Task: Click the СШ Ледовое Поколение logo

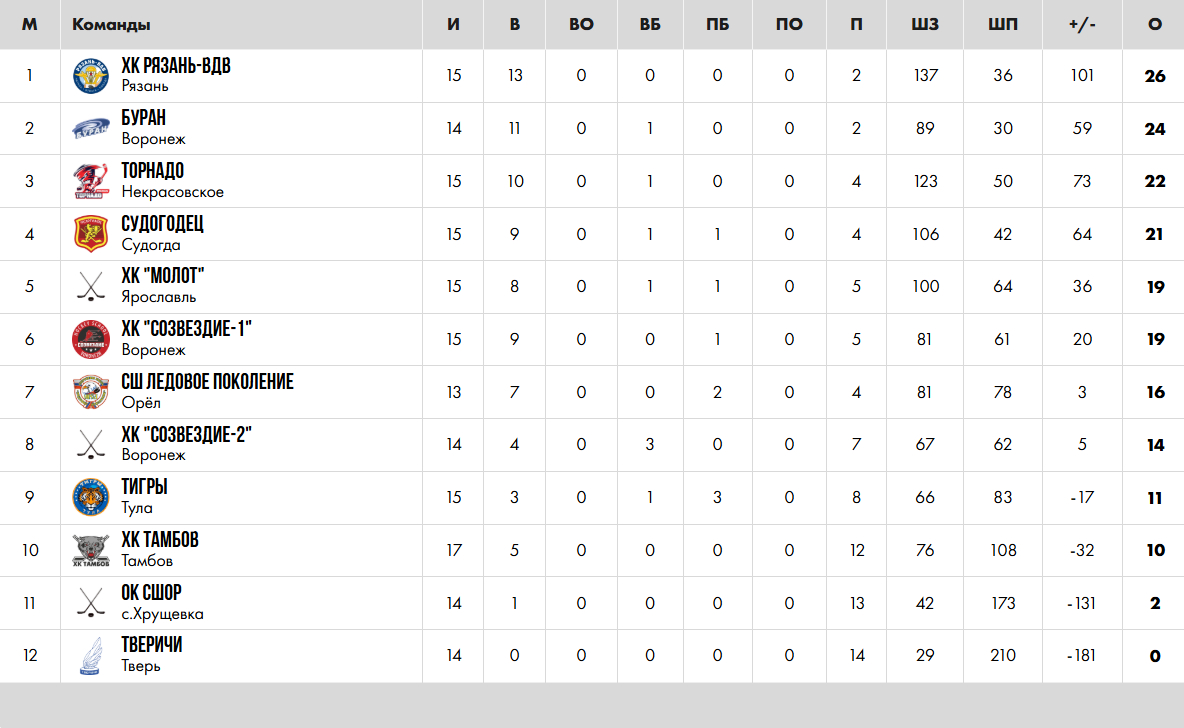Action: coord(91,392)
